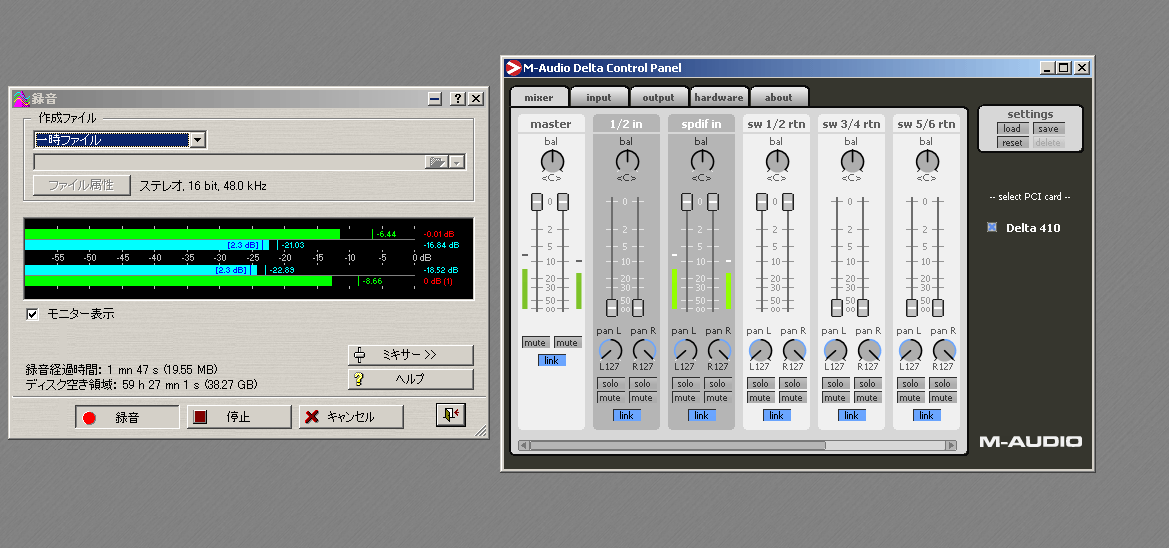Viewport: 1169px width, 548px height.
Task: Click the sw 5/6 rtn pan L knob
Action: pyautogui.click(x=910, y=350)
